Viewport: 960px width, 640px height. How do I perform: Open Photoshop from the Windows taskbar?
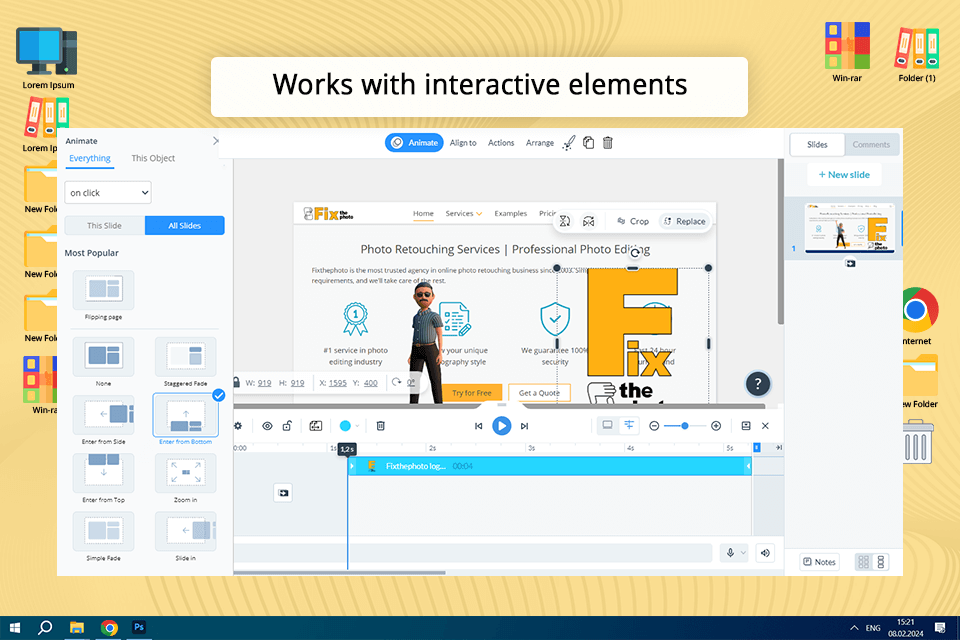(x=139, y=627)
